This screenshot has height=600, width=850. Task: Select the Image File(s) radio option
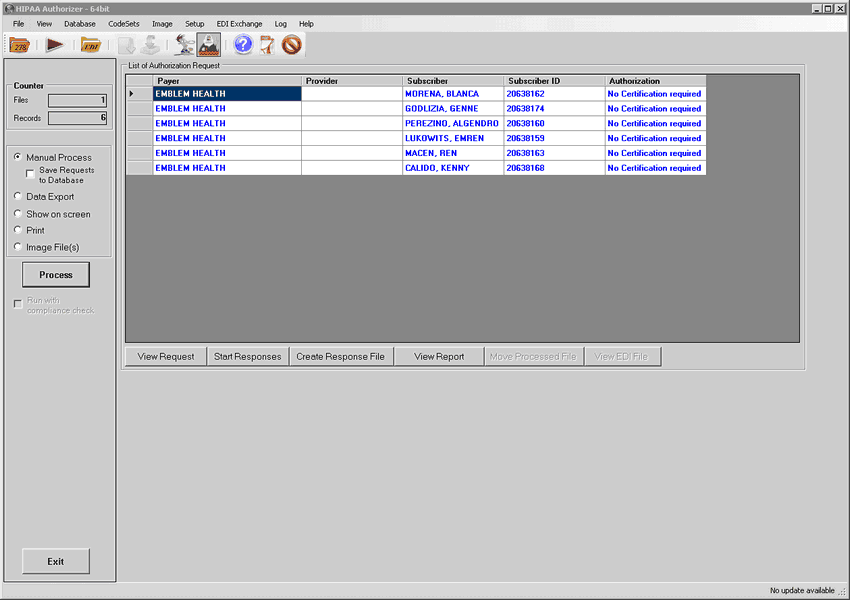[x=18, y=247]
